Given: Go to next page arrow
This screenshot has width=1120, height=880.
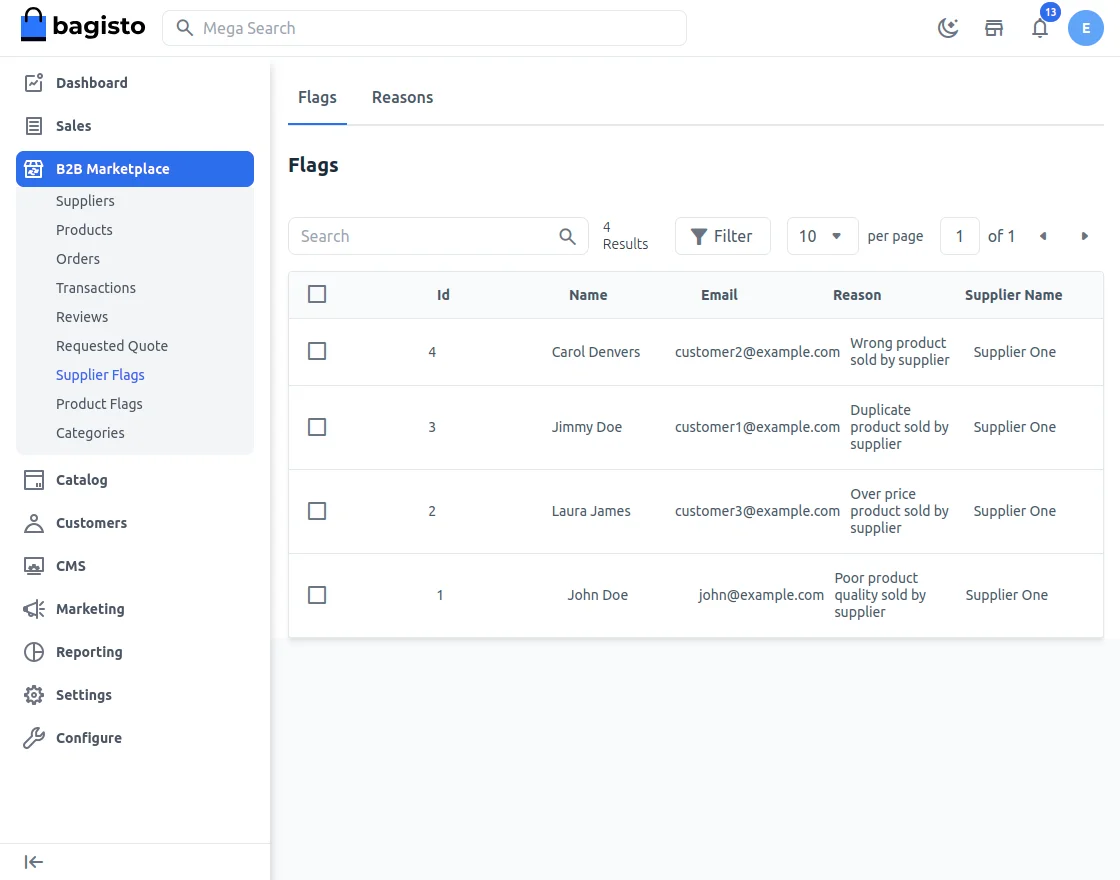Looking at the screenshot, I should (x=1085, y=236).
